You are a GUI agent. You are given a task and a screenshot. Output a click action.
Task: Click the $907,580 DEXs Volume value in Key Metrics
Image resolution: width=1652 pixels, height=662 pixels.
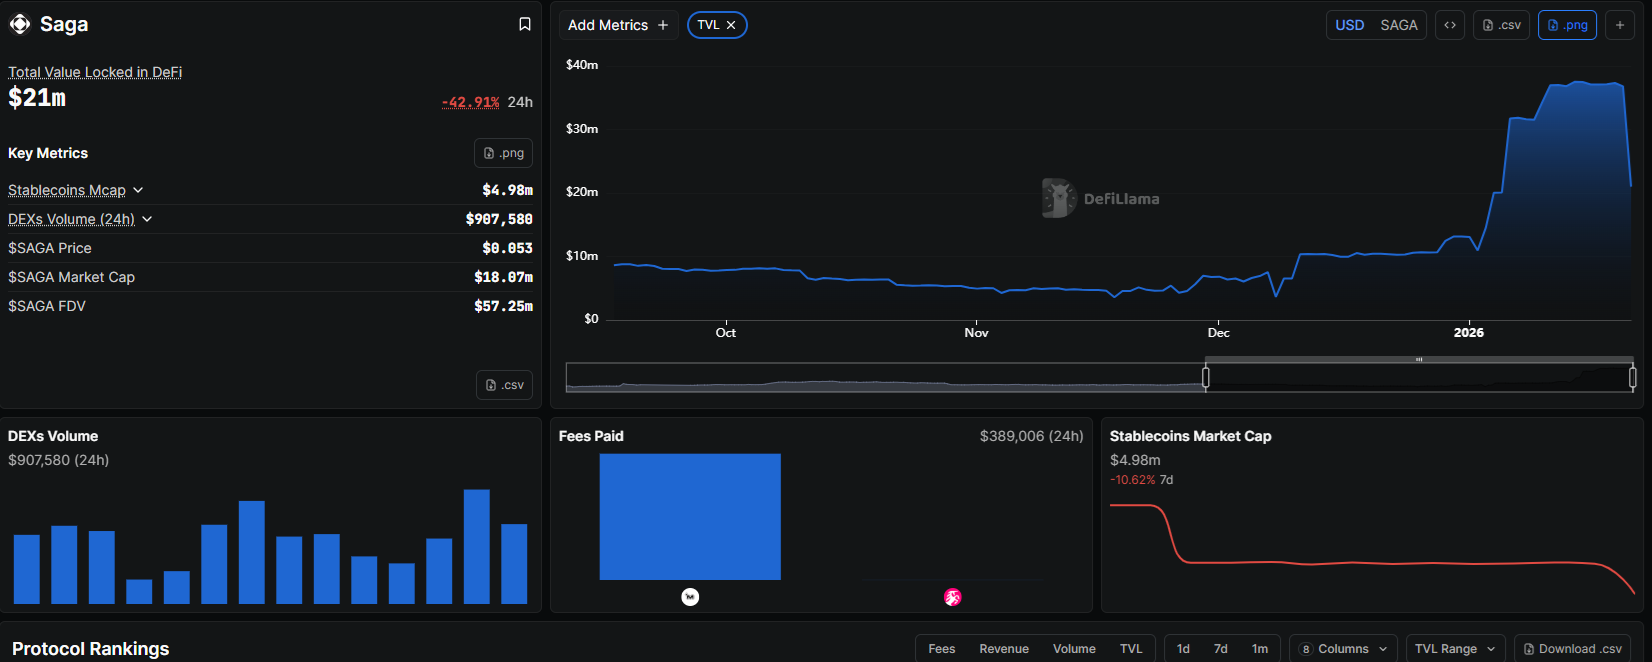[x=499, y=219]
